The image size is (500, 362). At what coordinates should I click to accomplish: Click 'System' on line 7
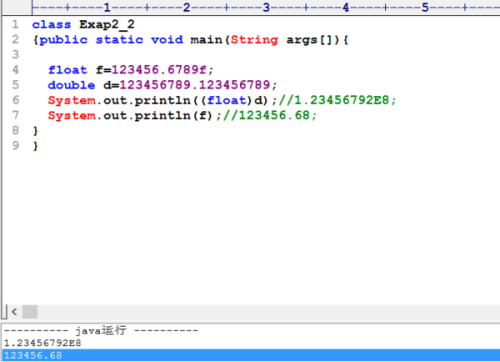[72, 116]
